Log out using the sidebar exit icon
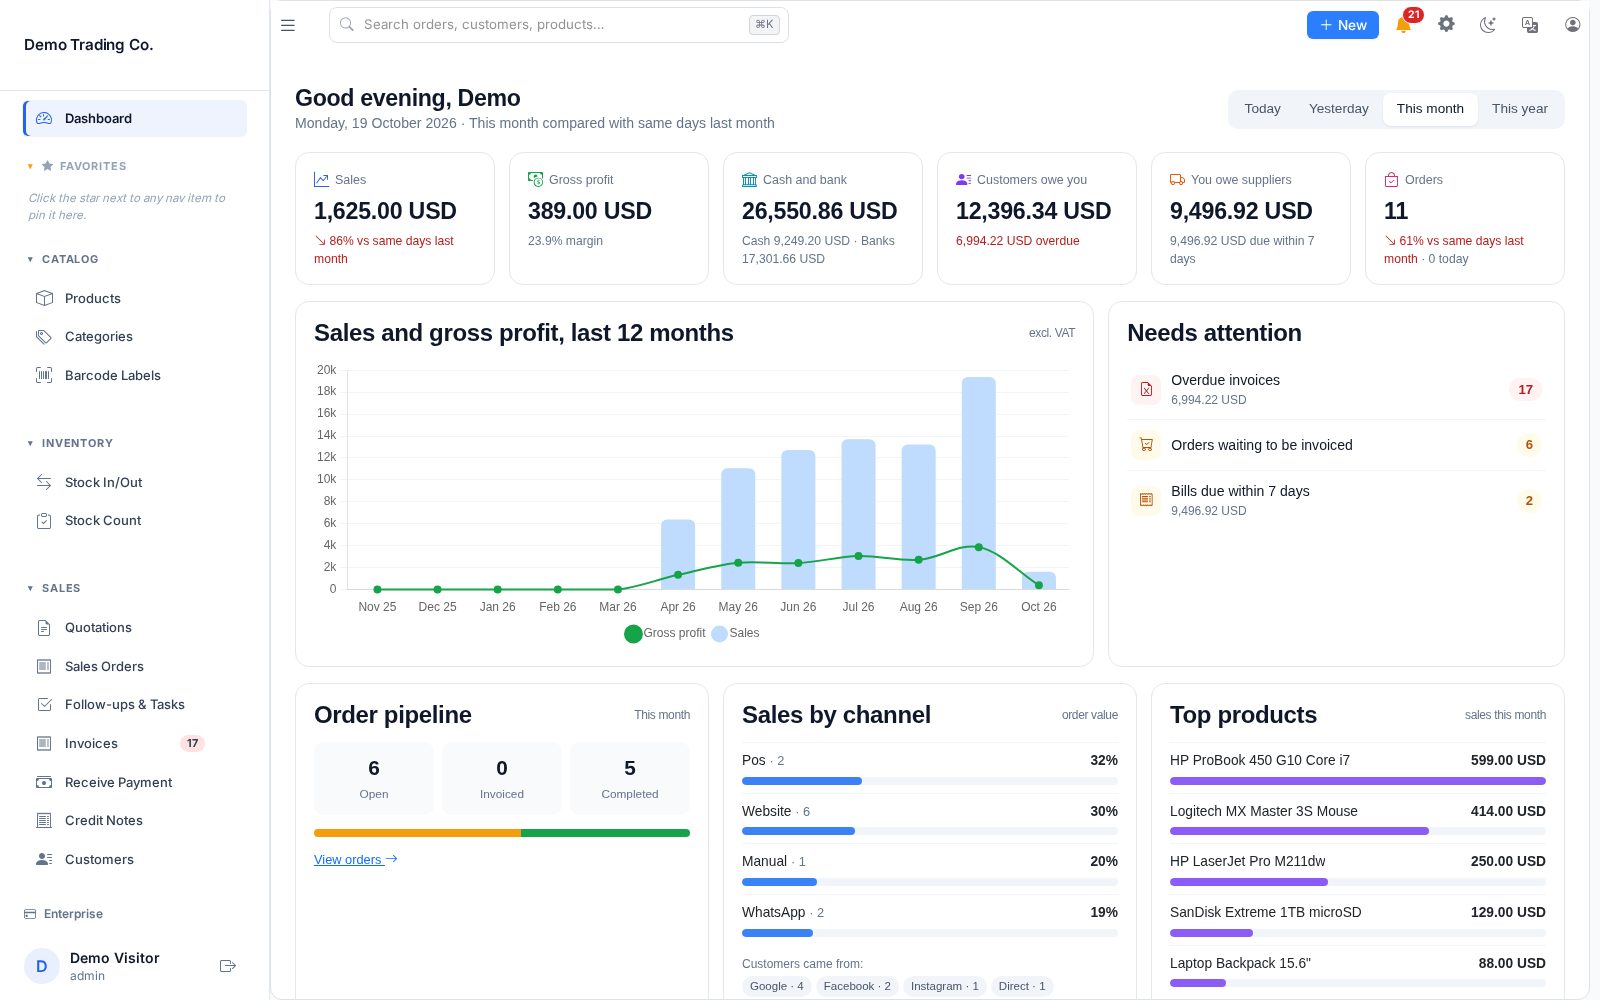This screenshot has width=1600, height=1000. click(x=228, y=966)
